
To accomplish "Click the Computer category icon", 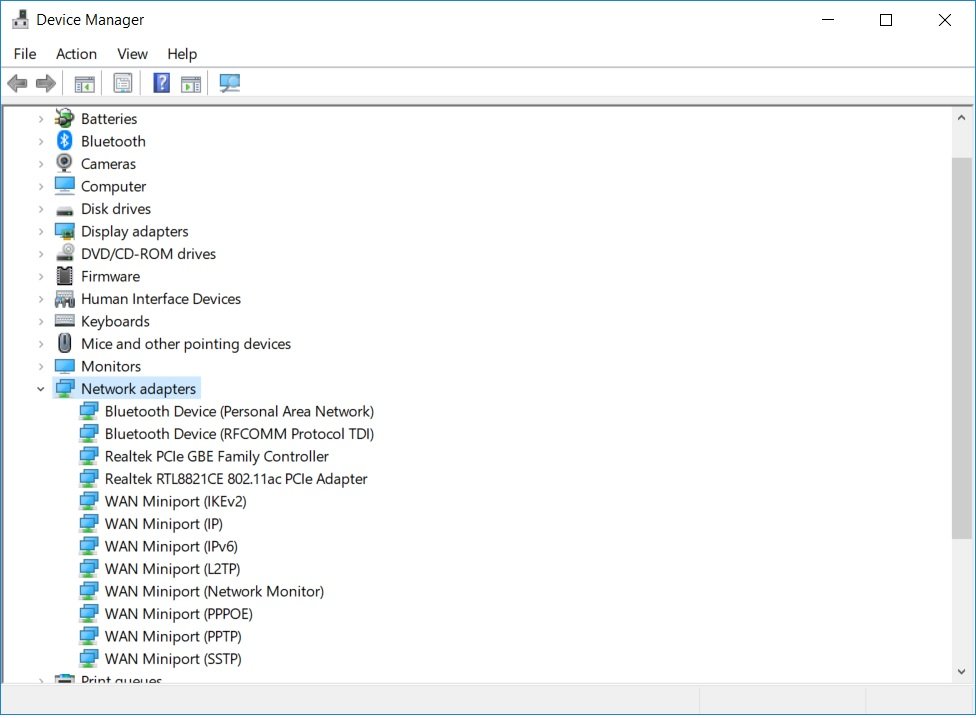I will coord(65,185).
